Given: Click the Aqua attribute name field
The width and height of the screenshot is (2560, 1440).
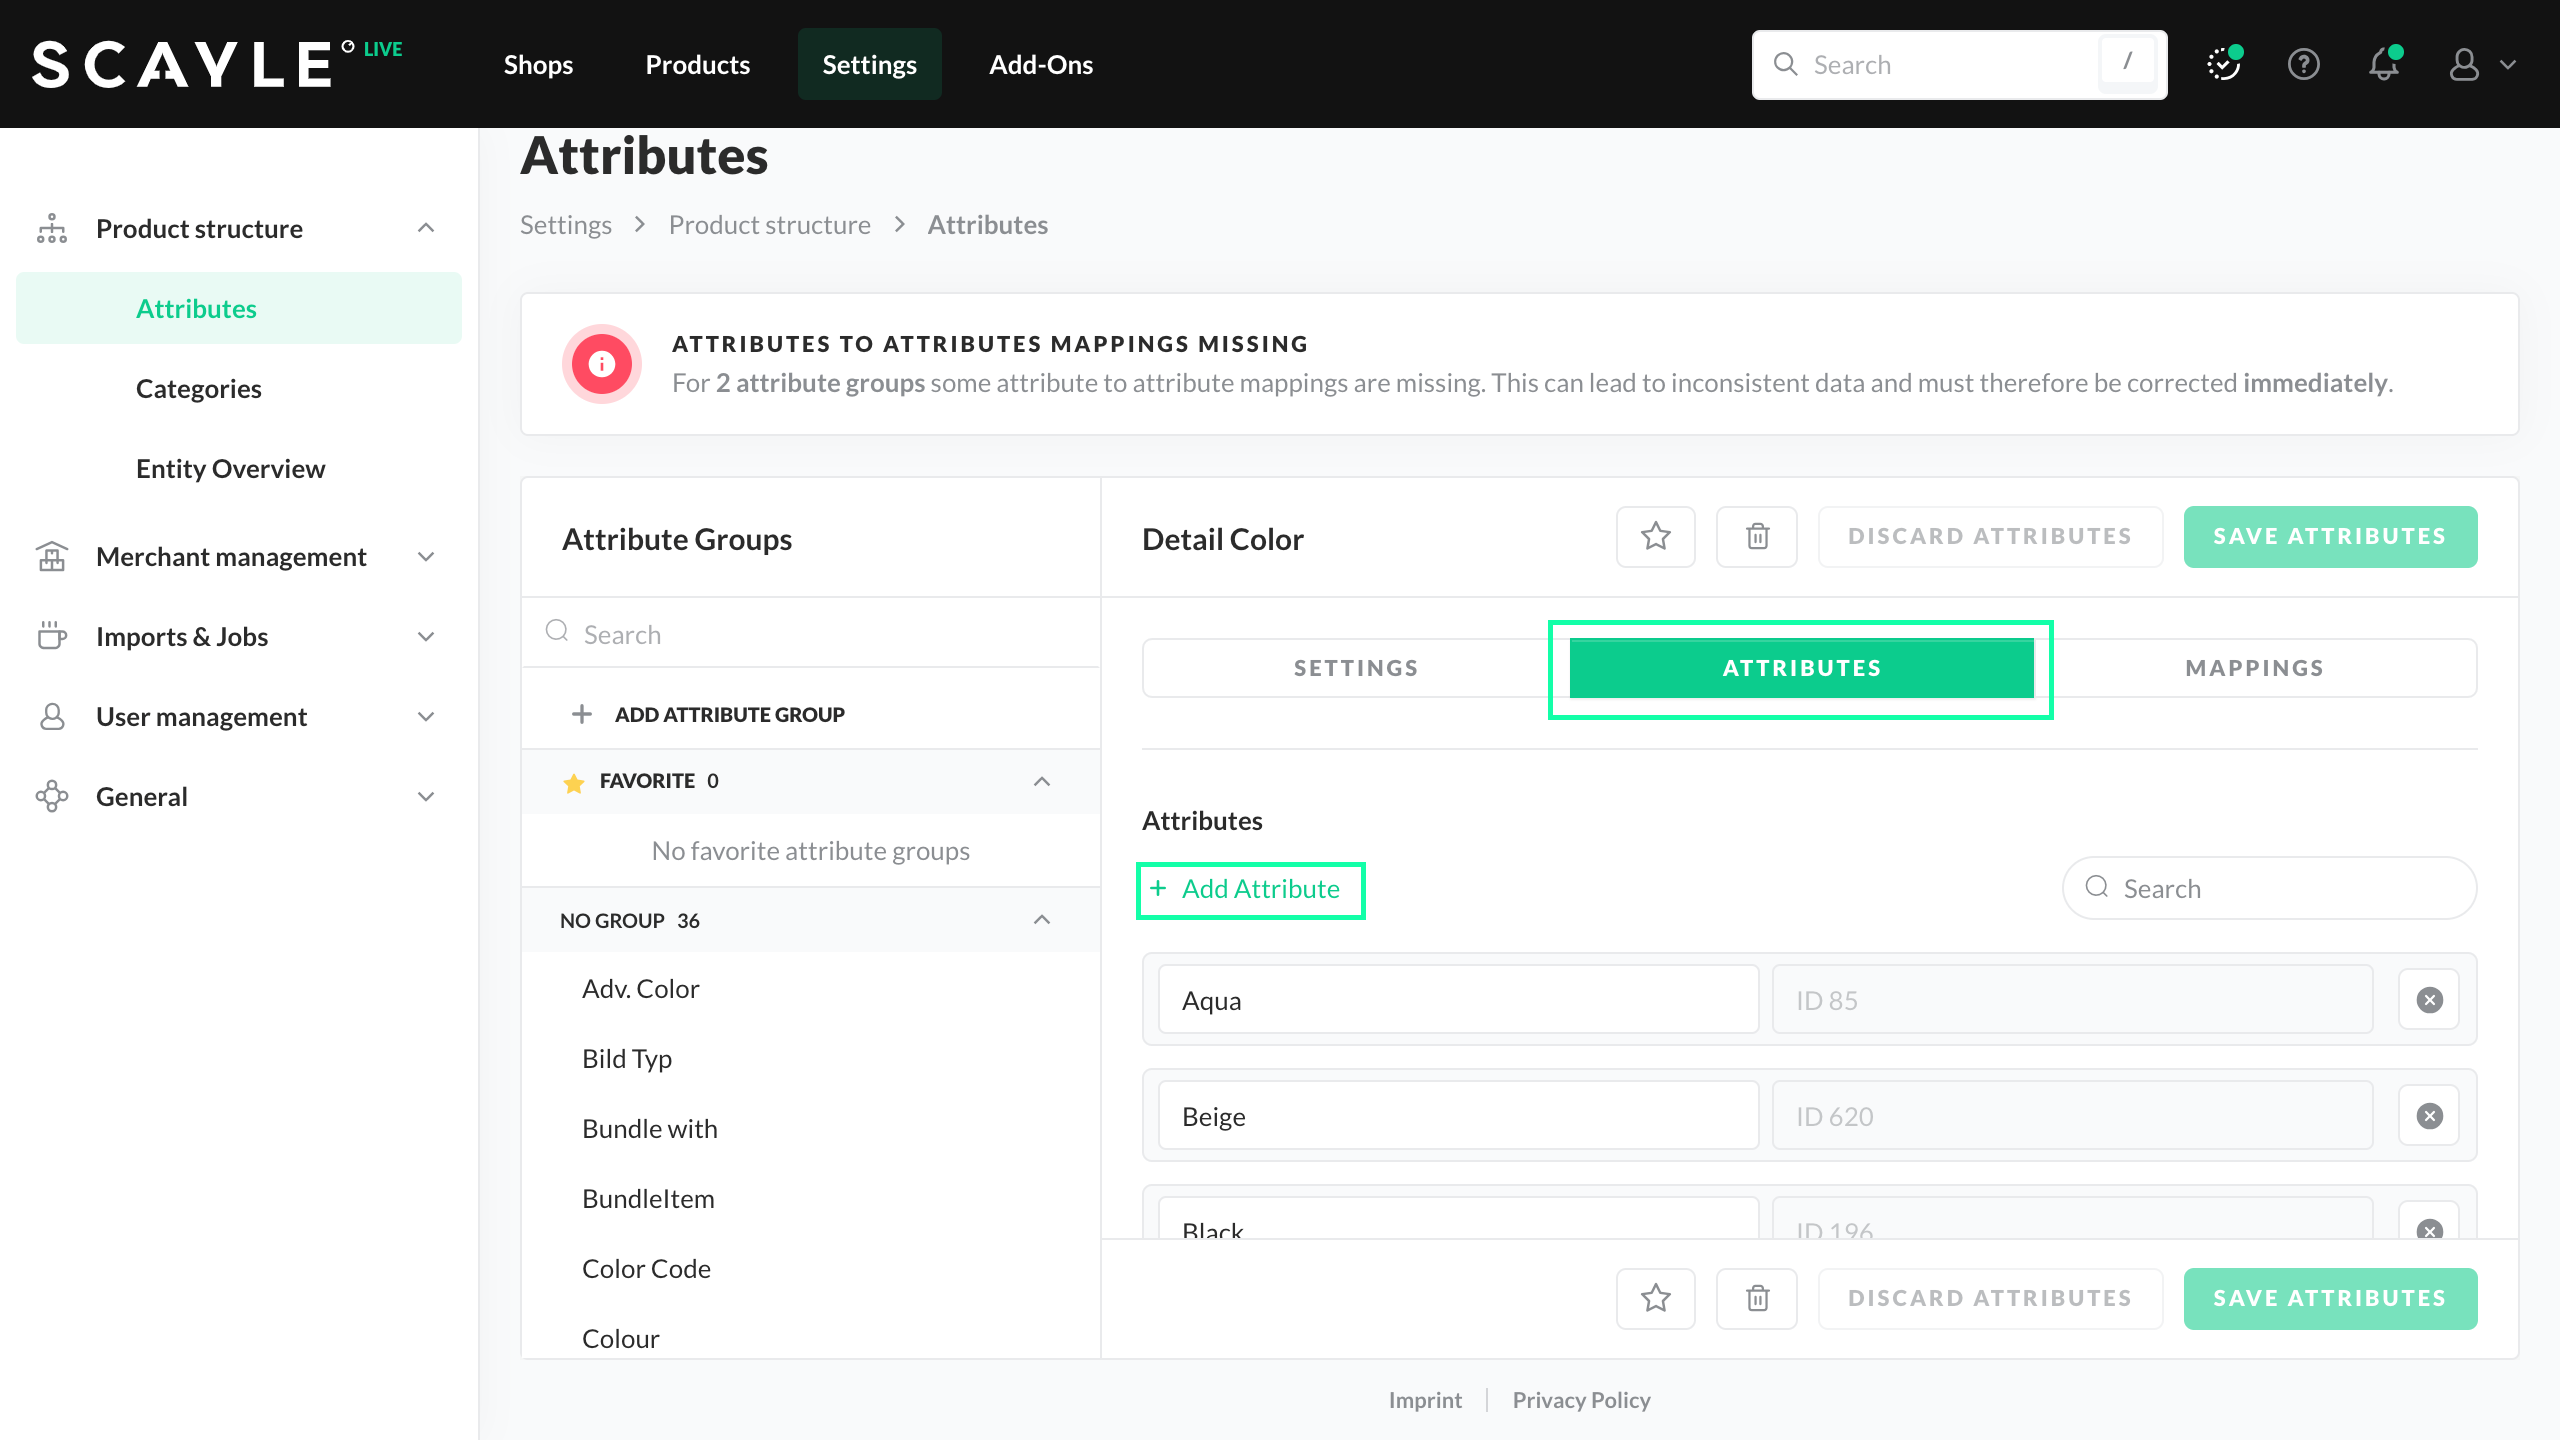Looking at the screenshot, I should [x=1457, y=1000].
